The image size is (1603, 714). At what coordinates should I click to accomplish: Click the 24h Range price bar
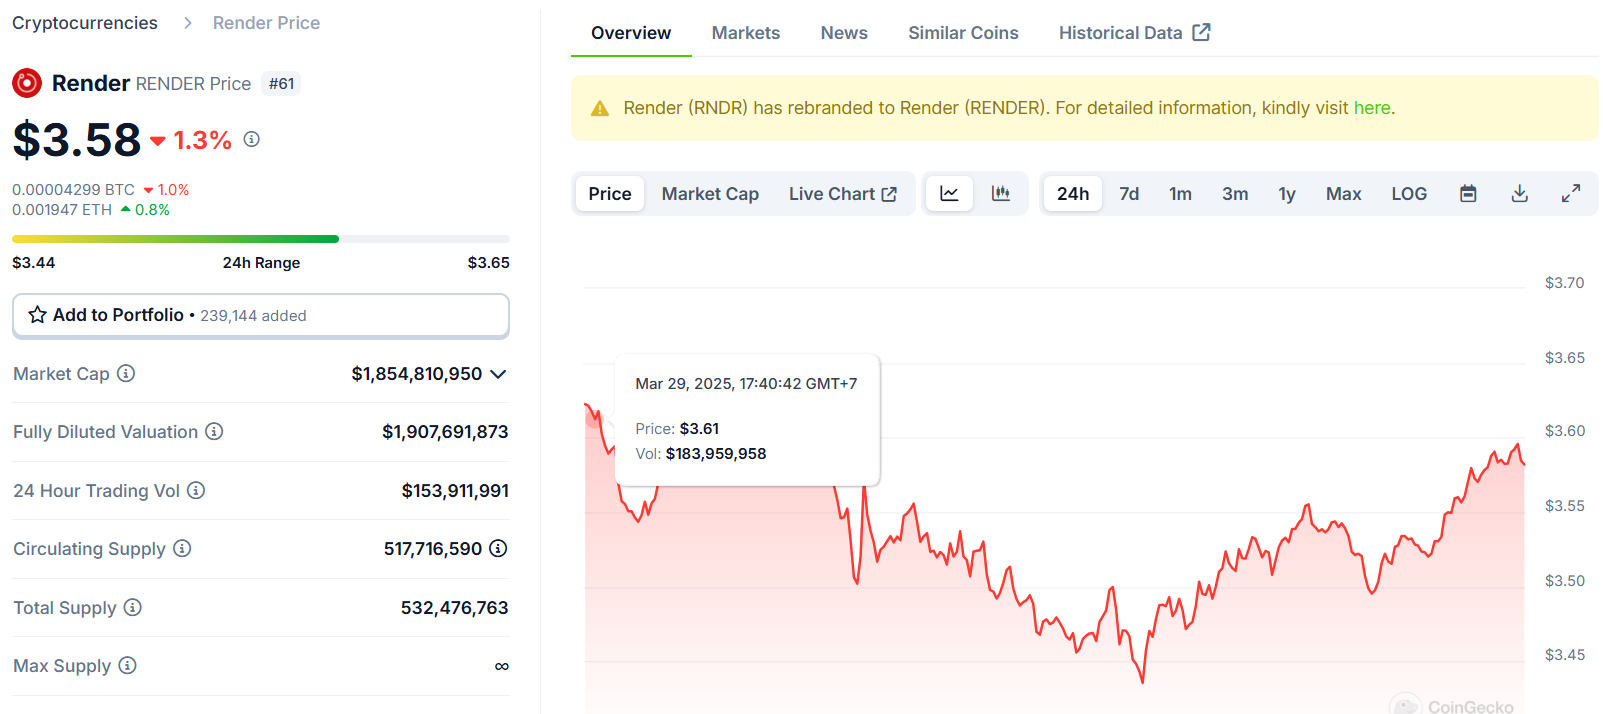click(x=261, y=239)
